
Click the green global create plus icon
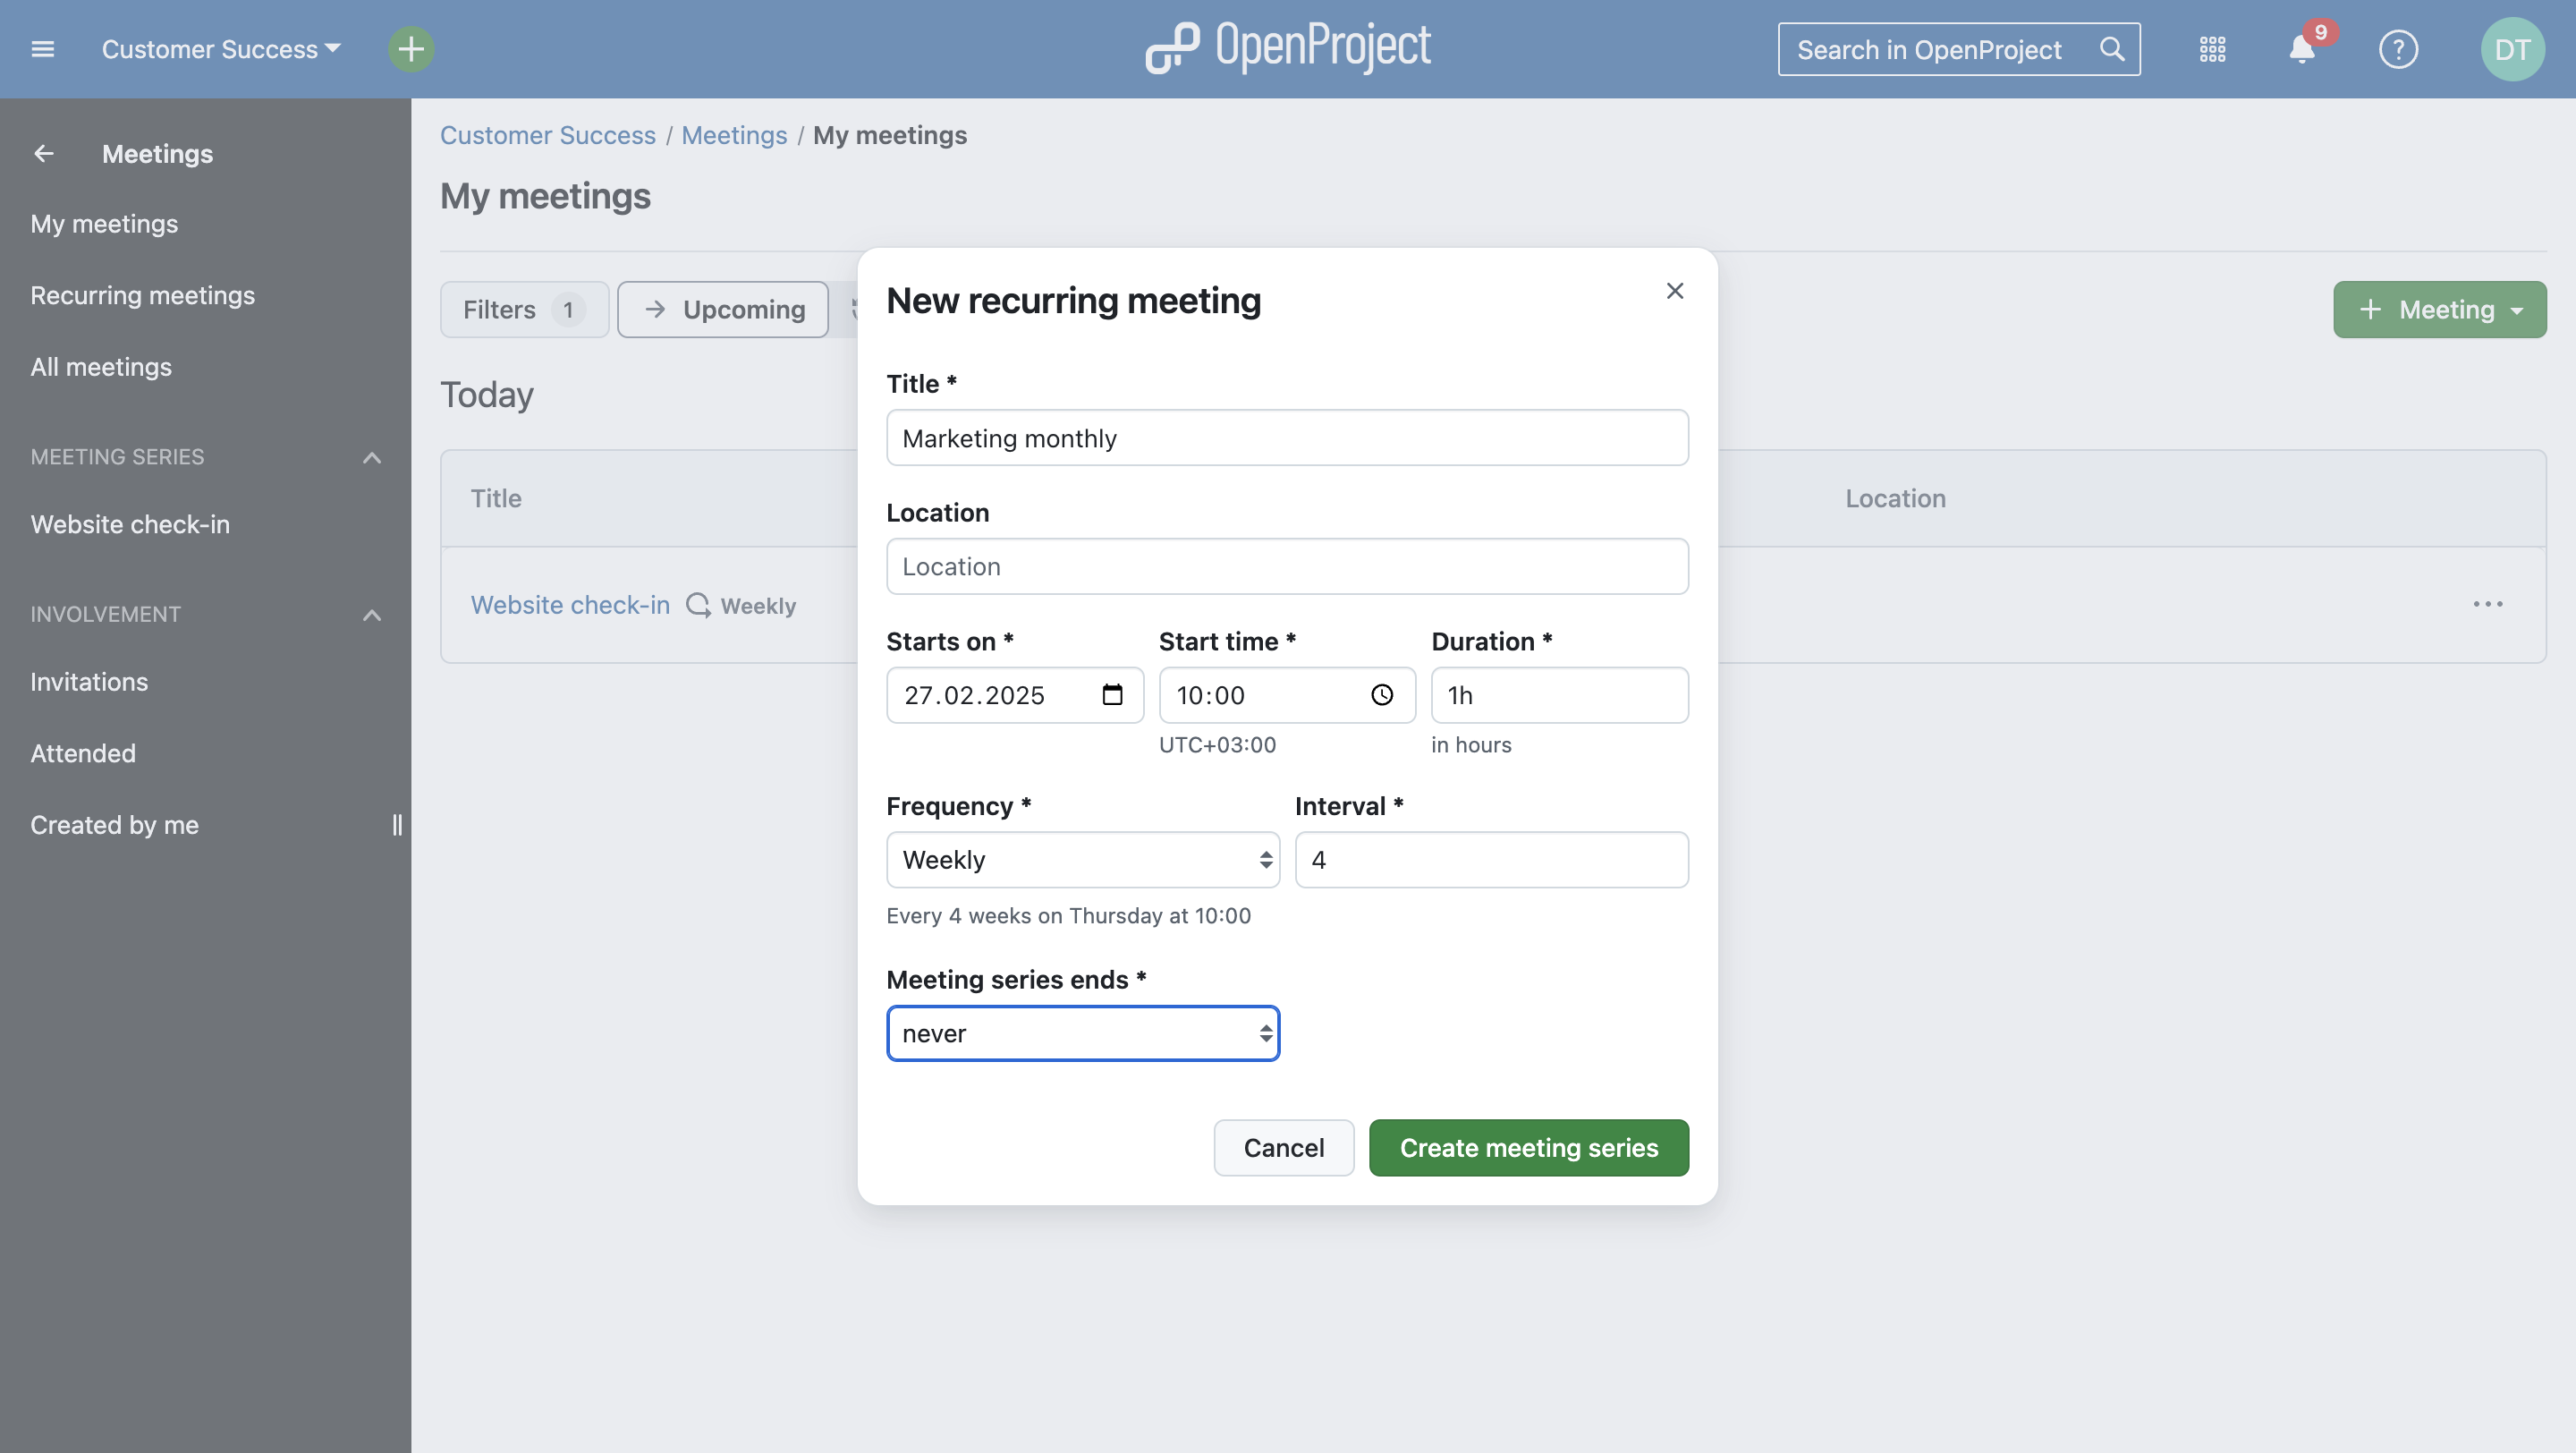[410, 48]
